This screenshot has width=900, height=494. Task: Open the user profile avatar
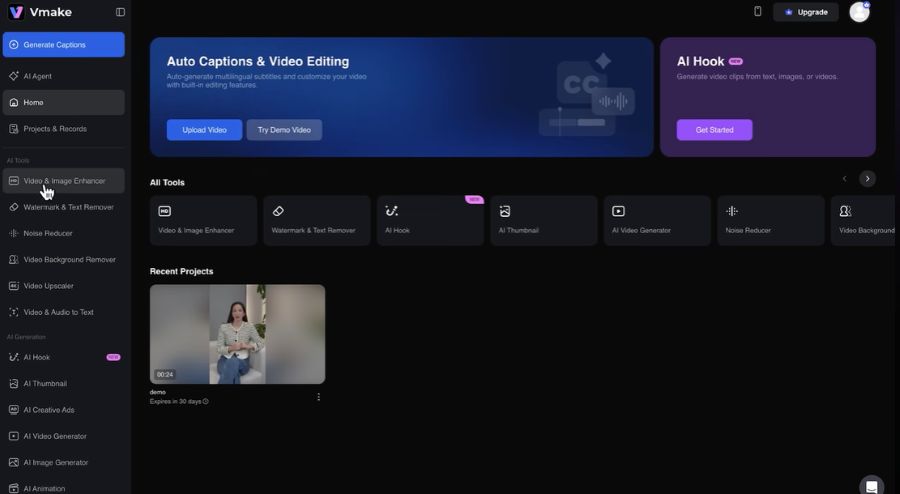(x=859, y=12)
